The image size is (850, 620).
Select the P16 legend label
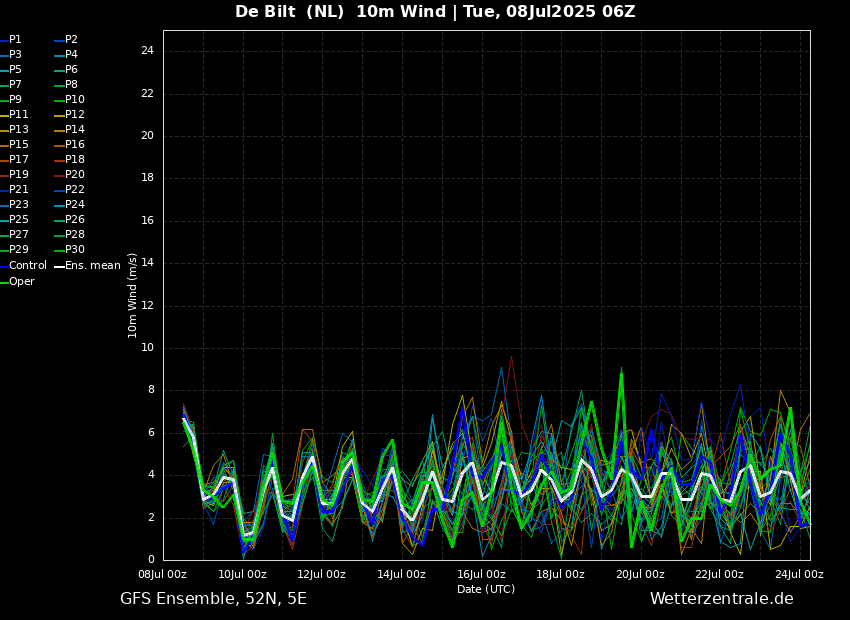(74, 145)
